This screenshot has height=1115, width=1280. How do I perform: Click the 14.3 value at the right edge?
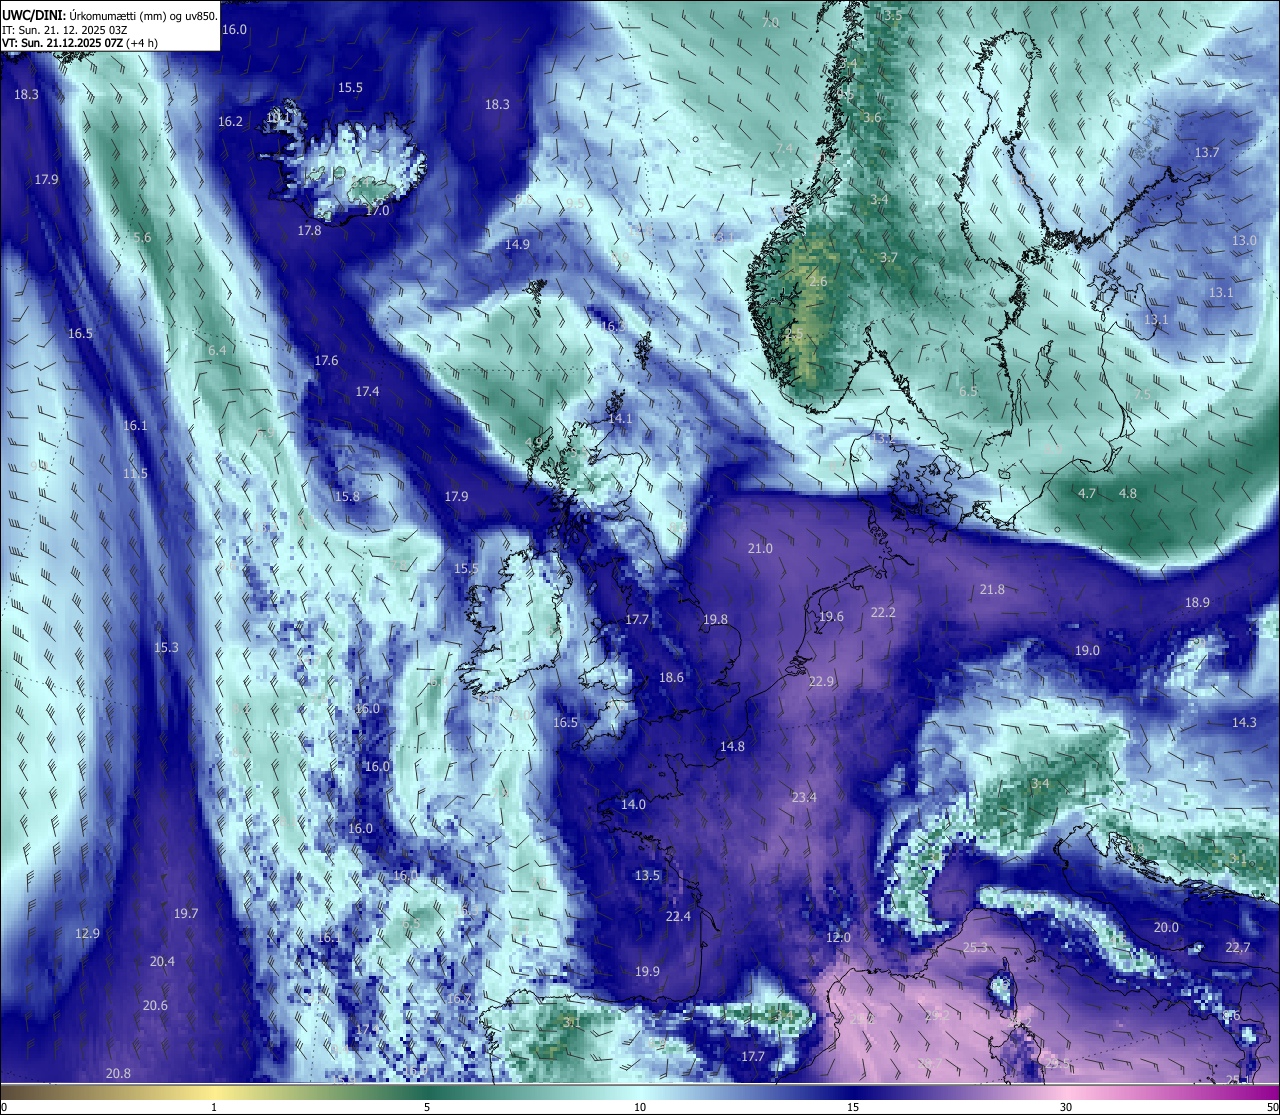pyautogui.click(x=1244, y=722)
